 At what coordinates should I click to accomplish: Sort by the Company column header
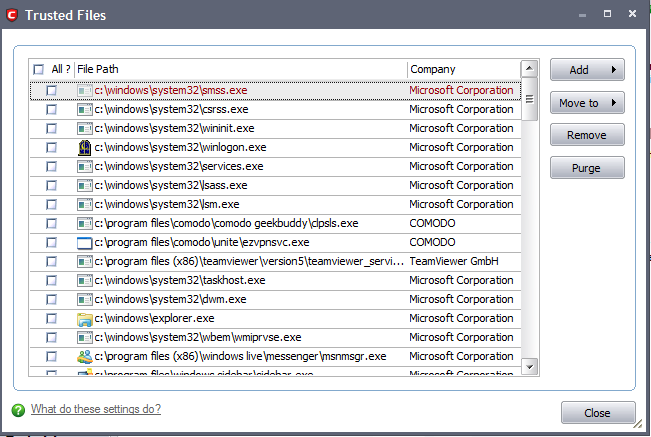462,69
